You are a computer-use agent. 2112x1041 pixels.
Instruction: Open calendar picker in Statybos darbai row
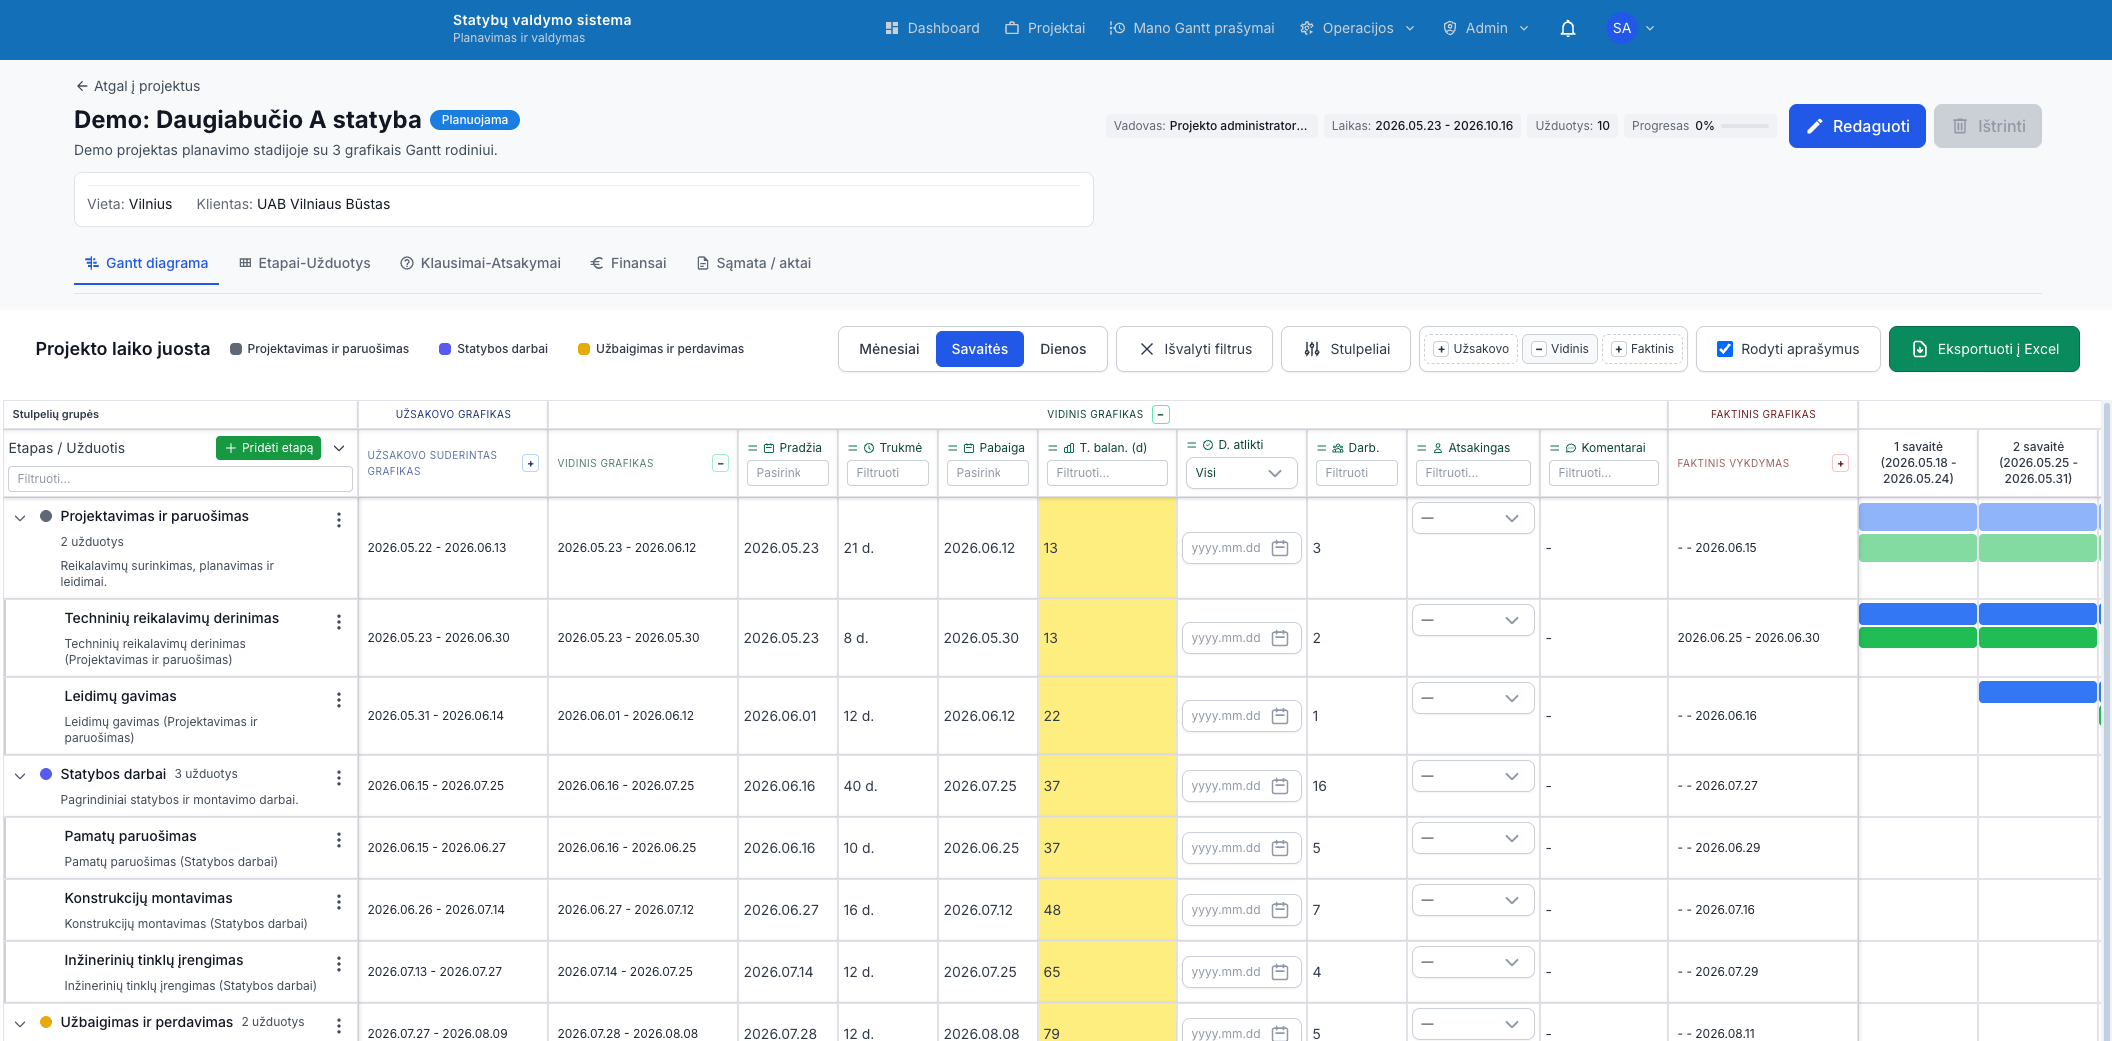[x=1280, y=786]
